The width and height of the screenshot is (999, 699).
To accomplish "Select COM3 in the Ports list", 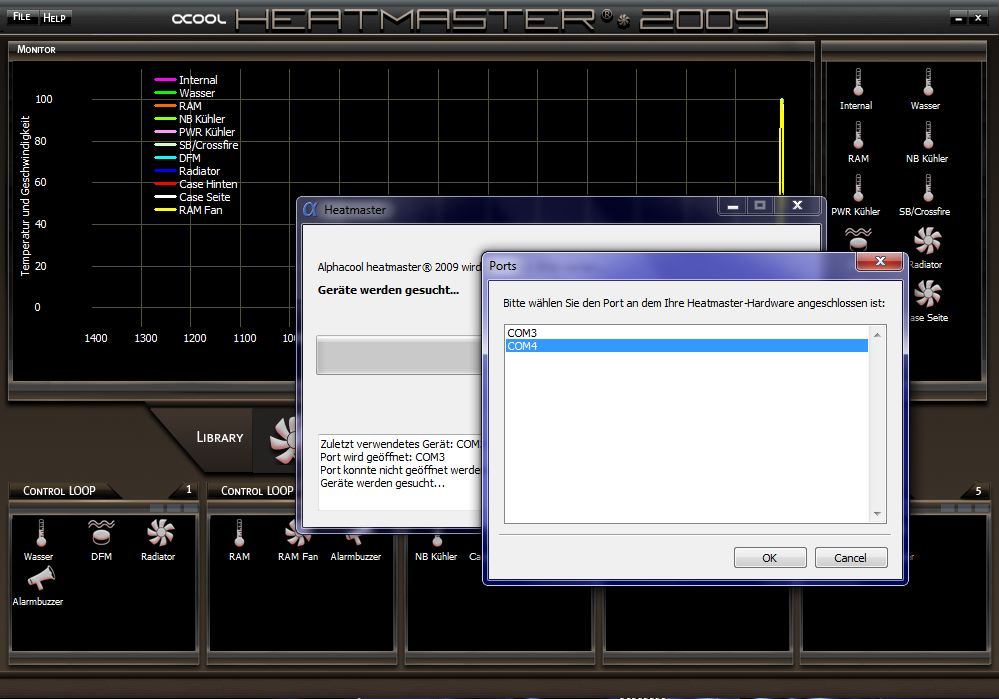I will (687, 333).
